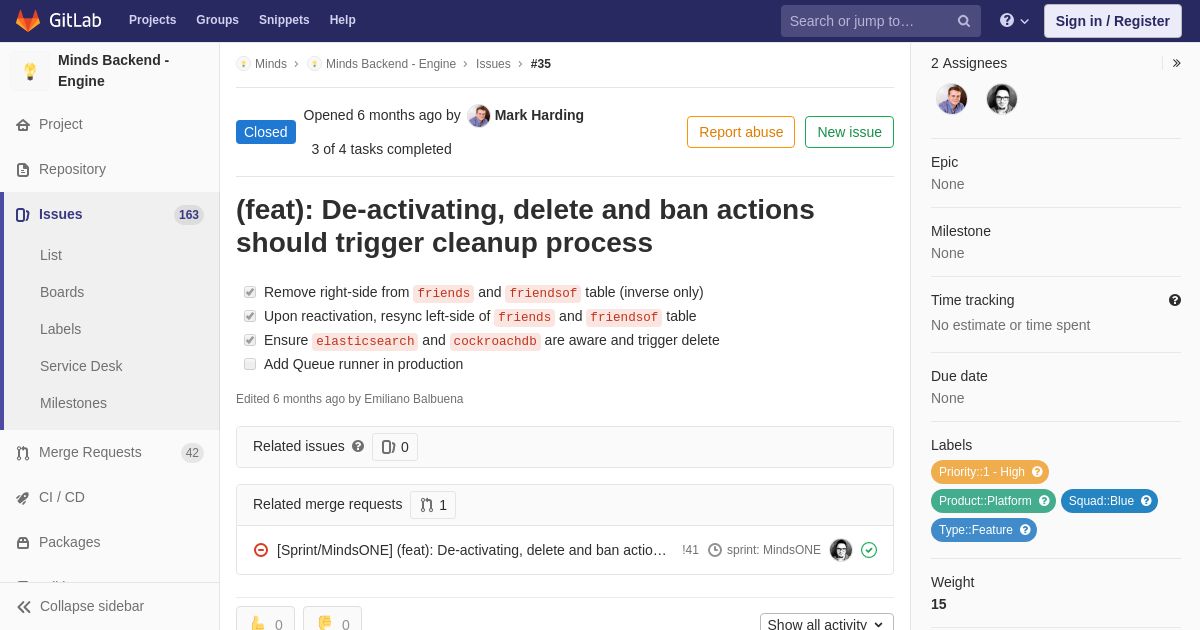Screen dimensions: 1200x630
Task: Click the Time tracking help icon
Action: click(1175, 300)
